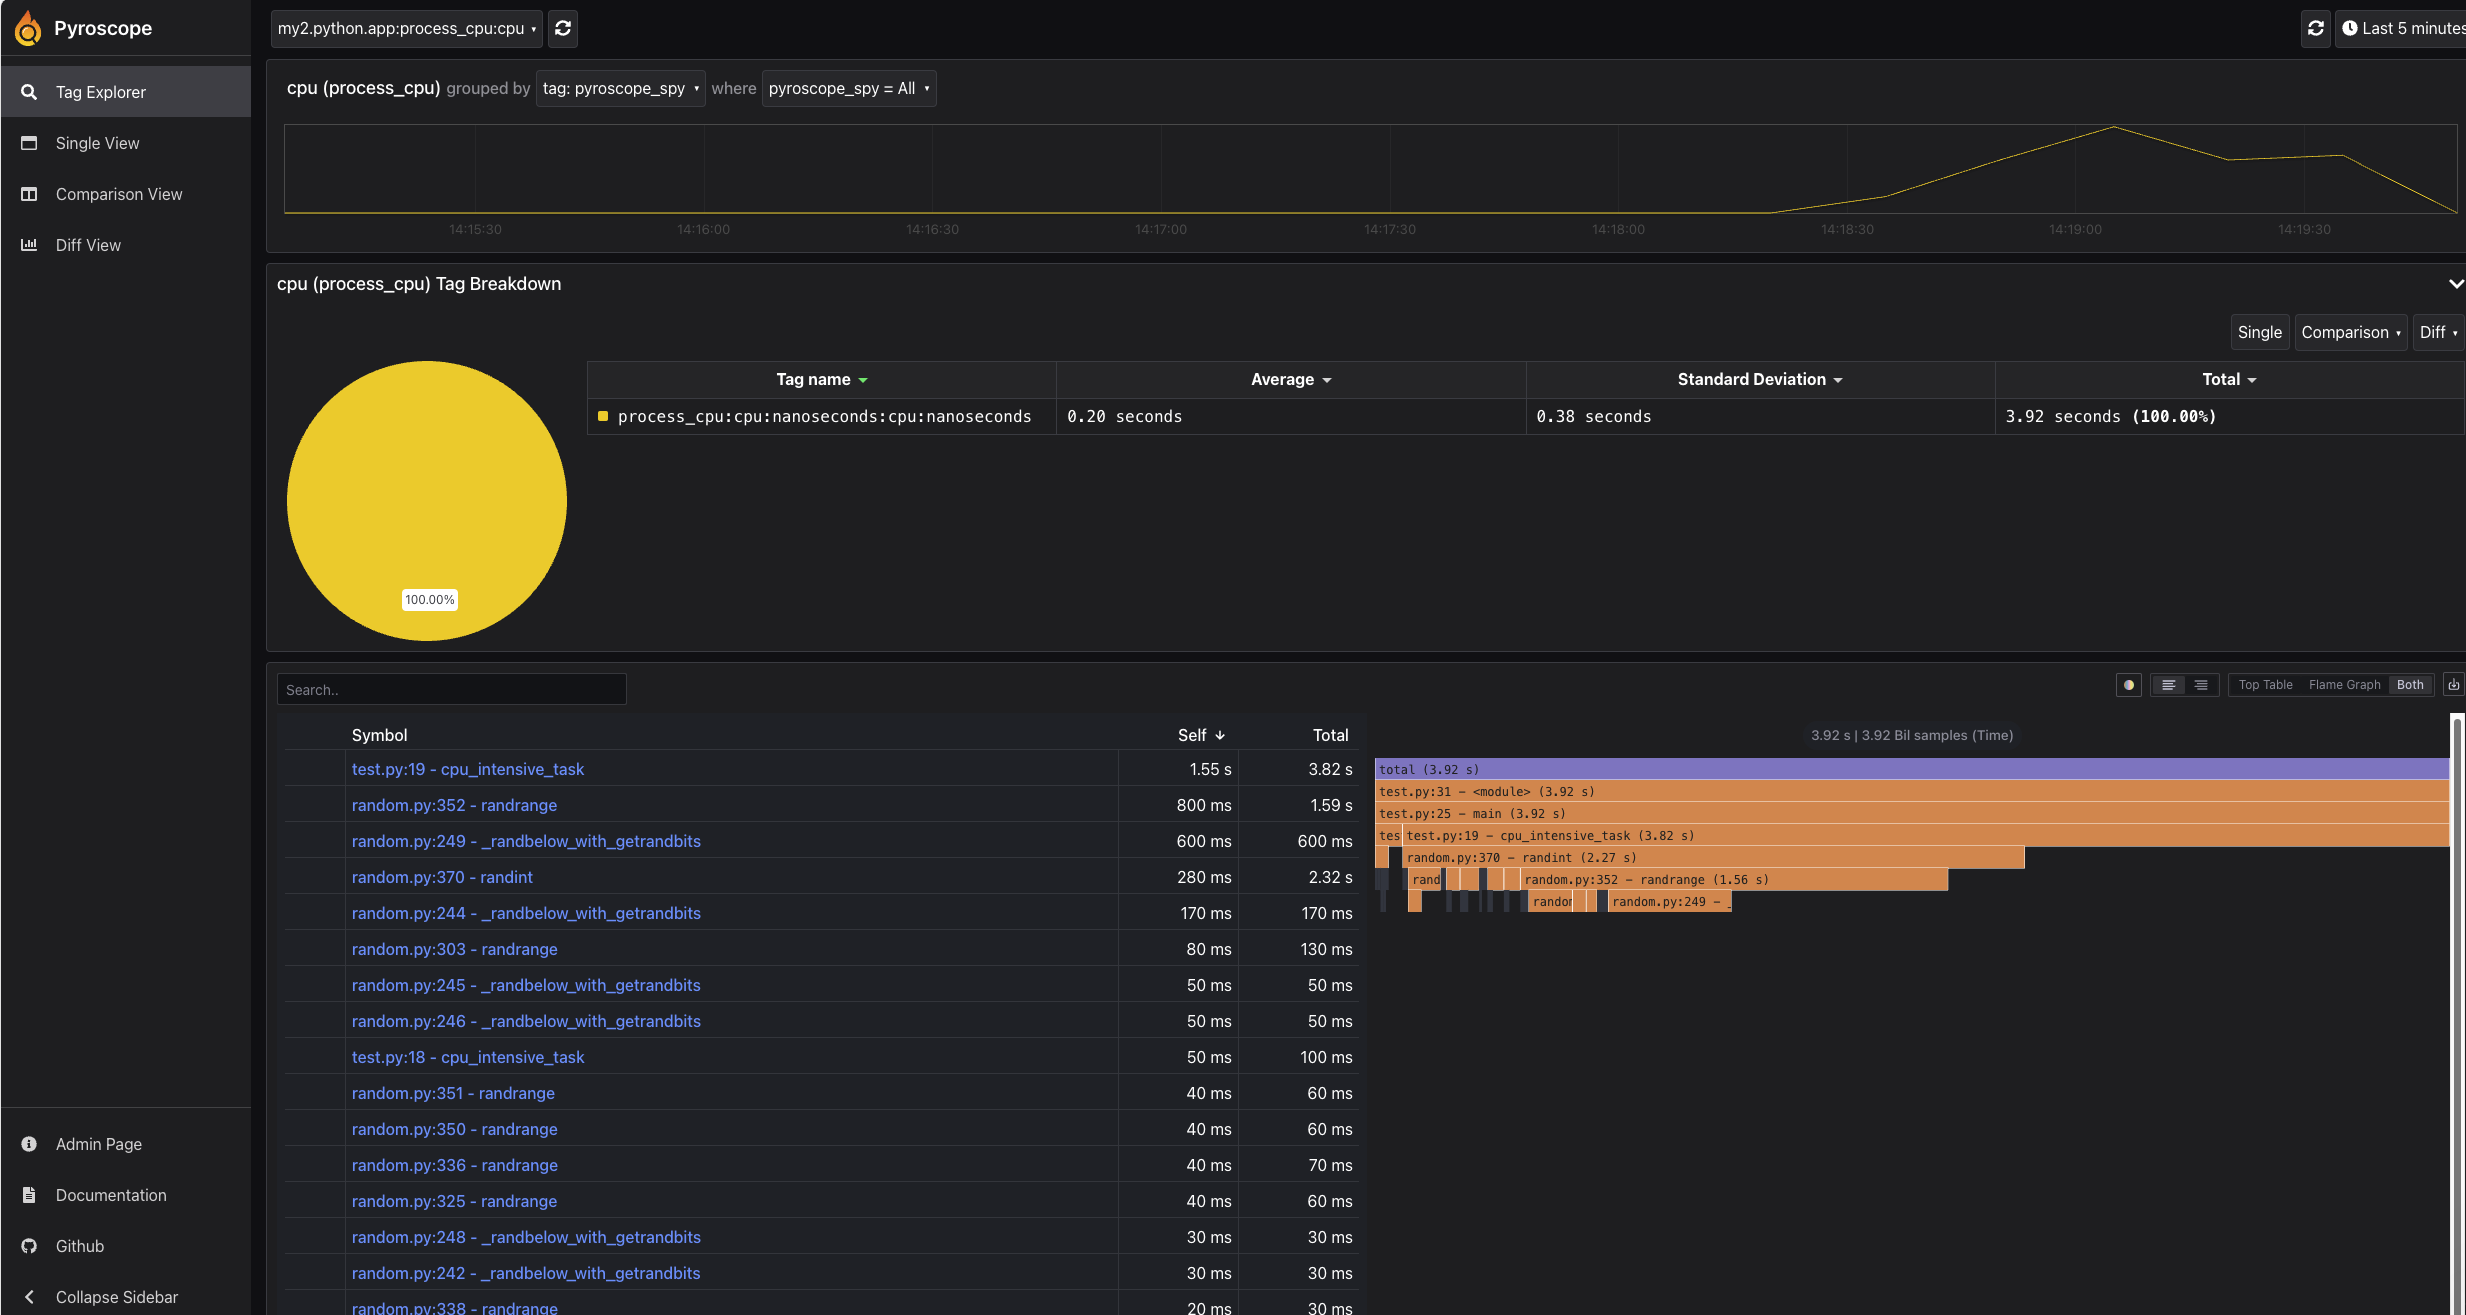Open the pyroscope_spy = All filter dropdown
Screen dimensions: 2466x1315
[x=848, y=88]
